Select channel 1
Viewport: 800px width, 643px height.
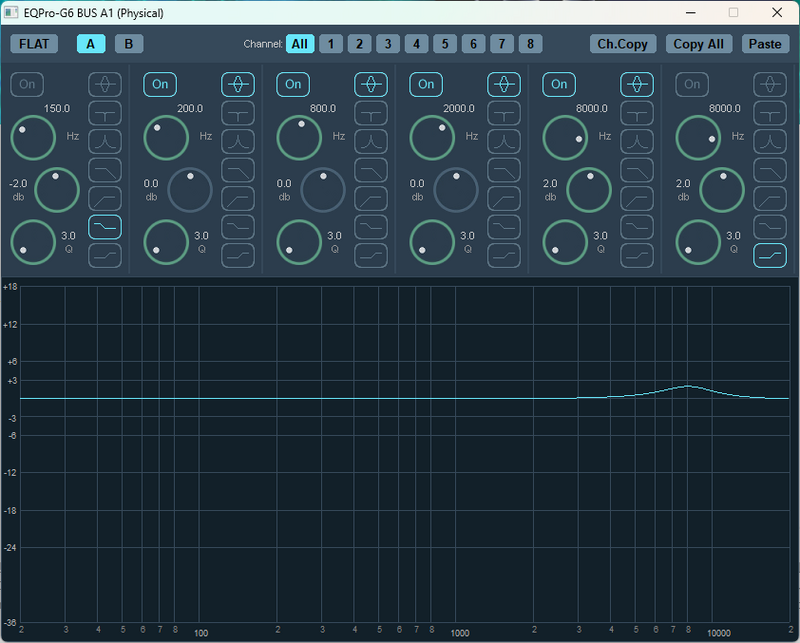(331, 44)
